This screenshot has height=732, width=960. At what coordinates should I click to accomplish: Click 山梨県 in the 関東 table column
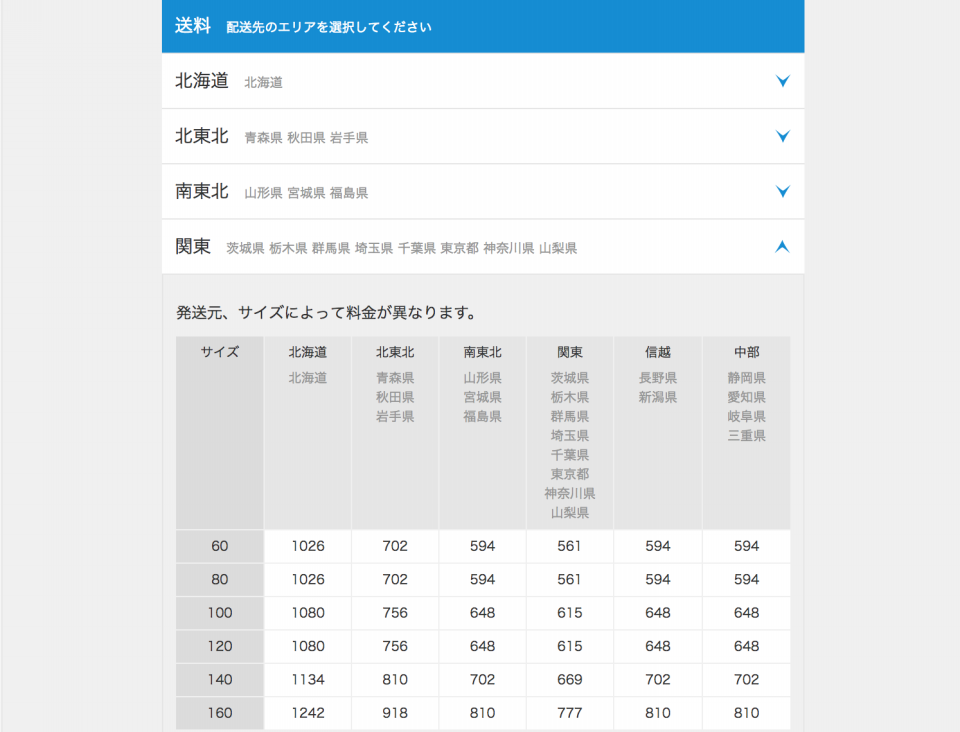pyautogui.click(x=570, y=513)
